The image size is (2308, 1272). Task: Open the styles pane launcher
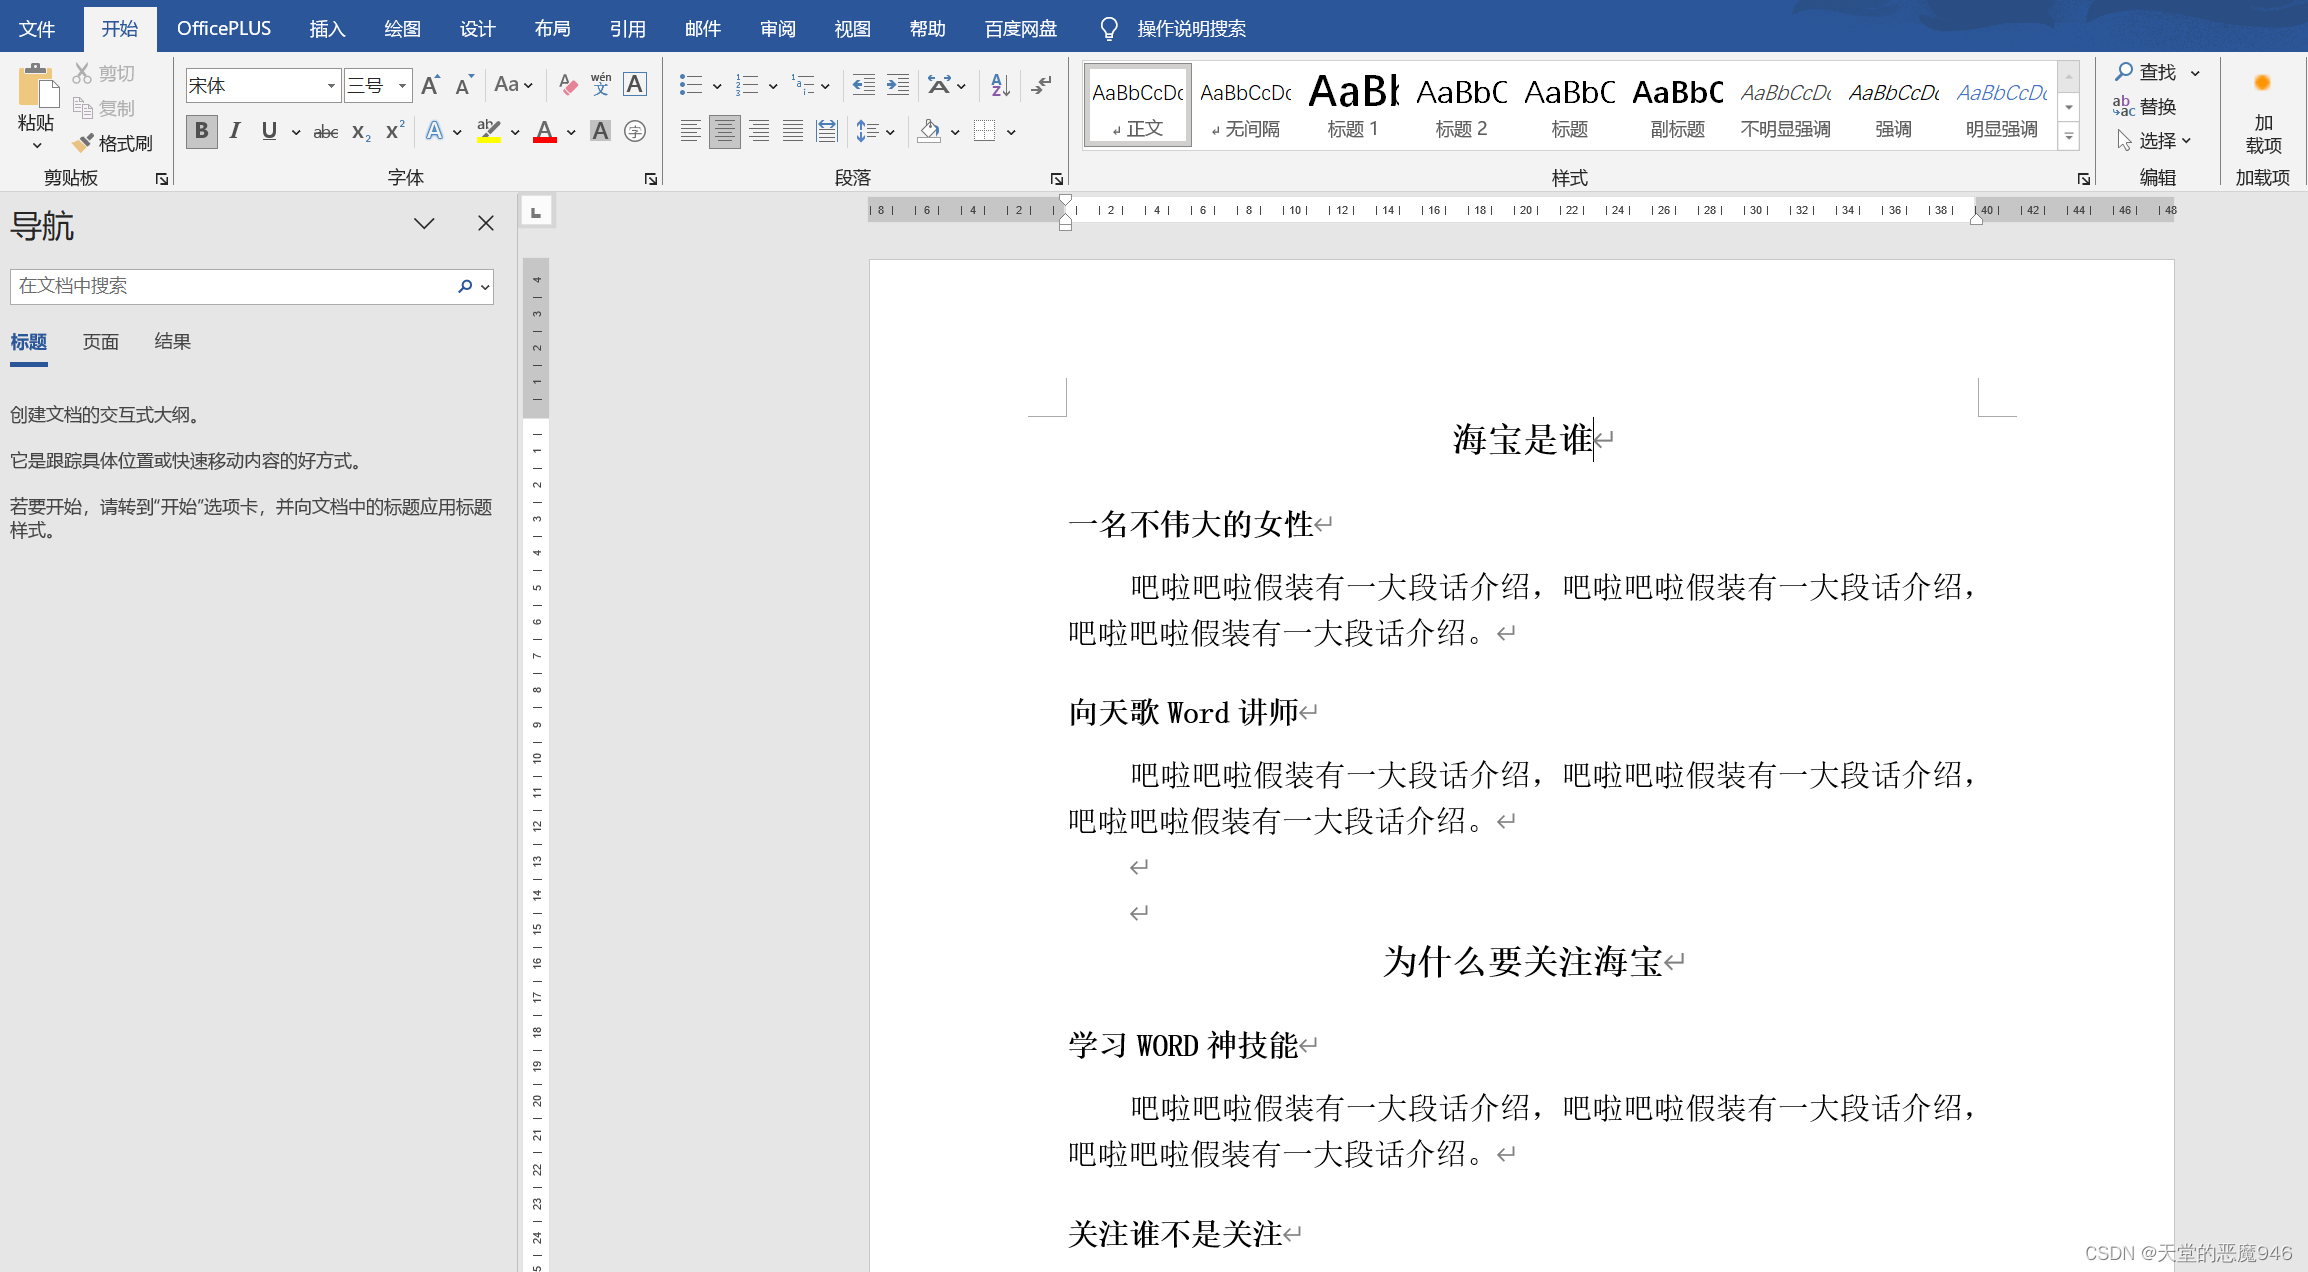click(x=2084, y=179)
